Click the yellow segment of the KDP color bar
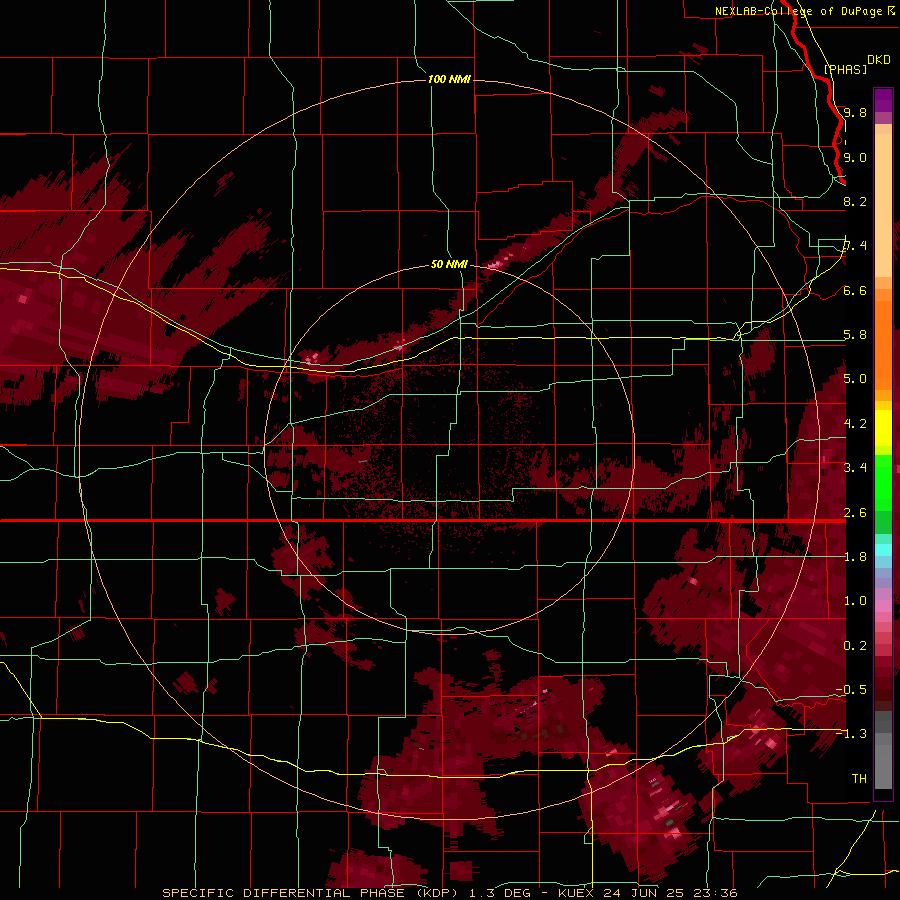The height and width of the screenshot is (900, 900). point(883,428)
